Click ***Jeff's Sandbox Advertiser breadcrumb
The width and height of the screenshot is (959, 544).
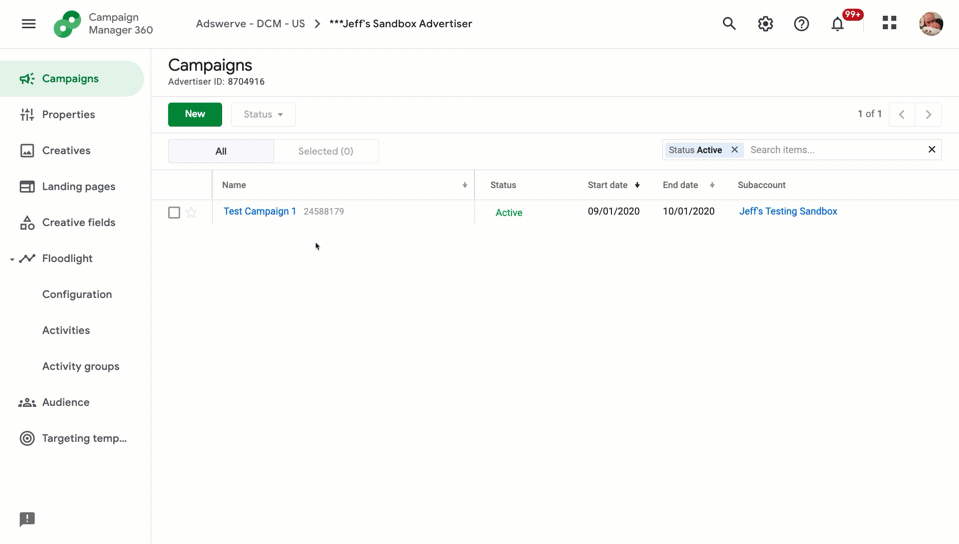(x=401, y=24)
